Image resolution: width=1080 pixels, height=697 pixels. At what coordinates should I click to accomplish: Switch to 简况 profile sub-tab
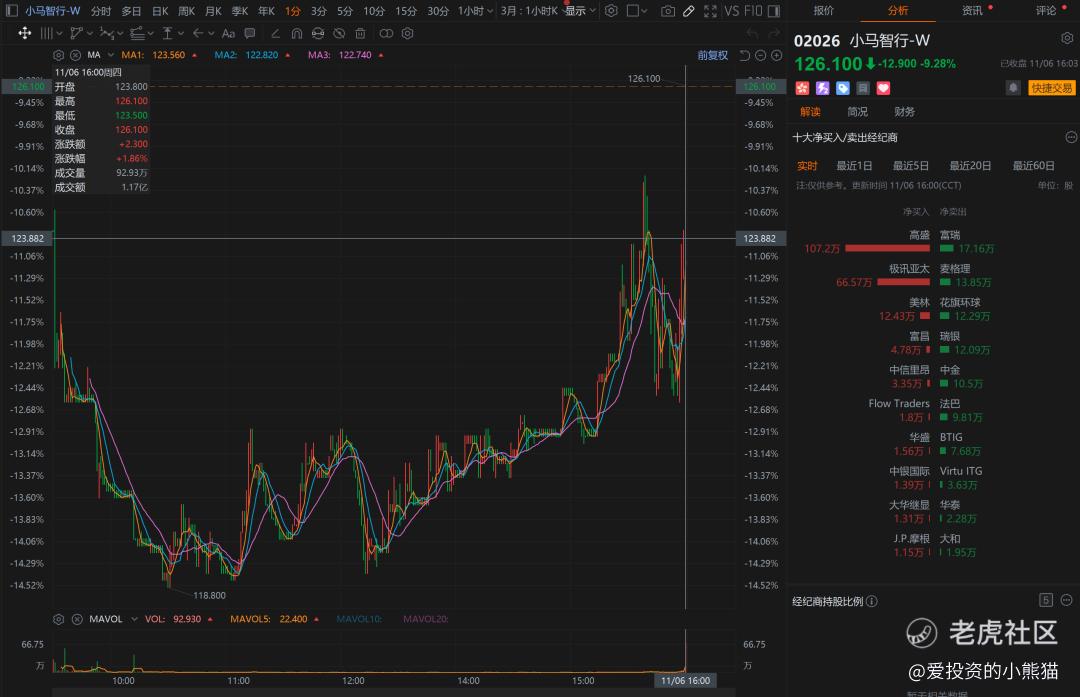click(x=858, y=112)
